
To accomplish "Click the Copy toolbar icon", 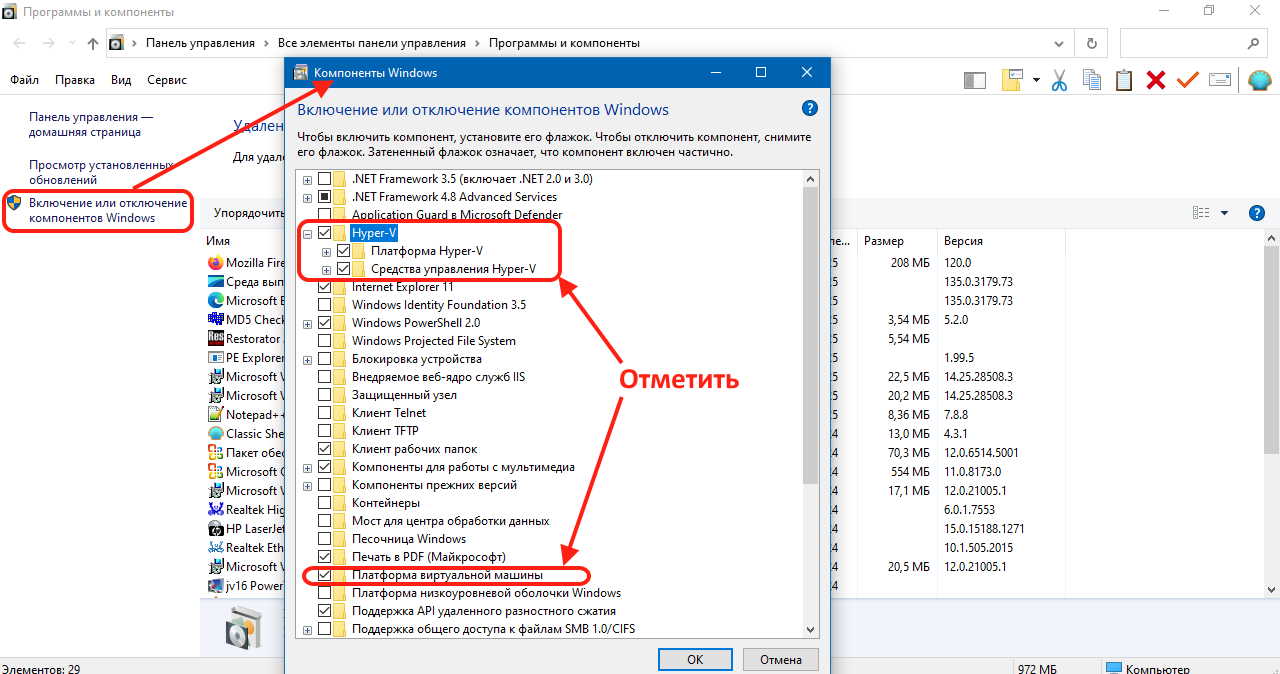I will pos(1091,80).
